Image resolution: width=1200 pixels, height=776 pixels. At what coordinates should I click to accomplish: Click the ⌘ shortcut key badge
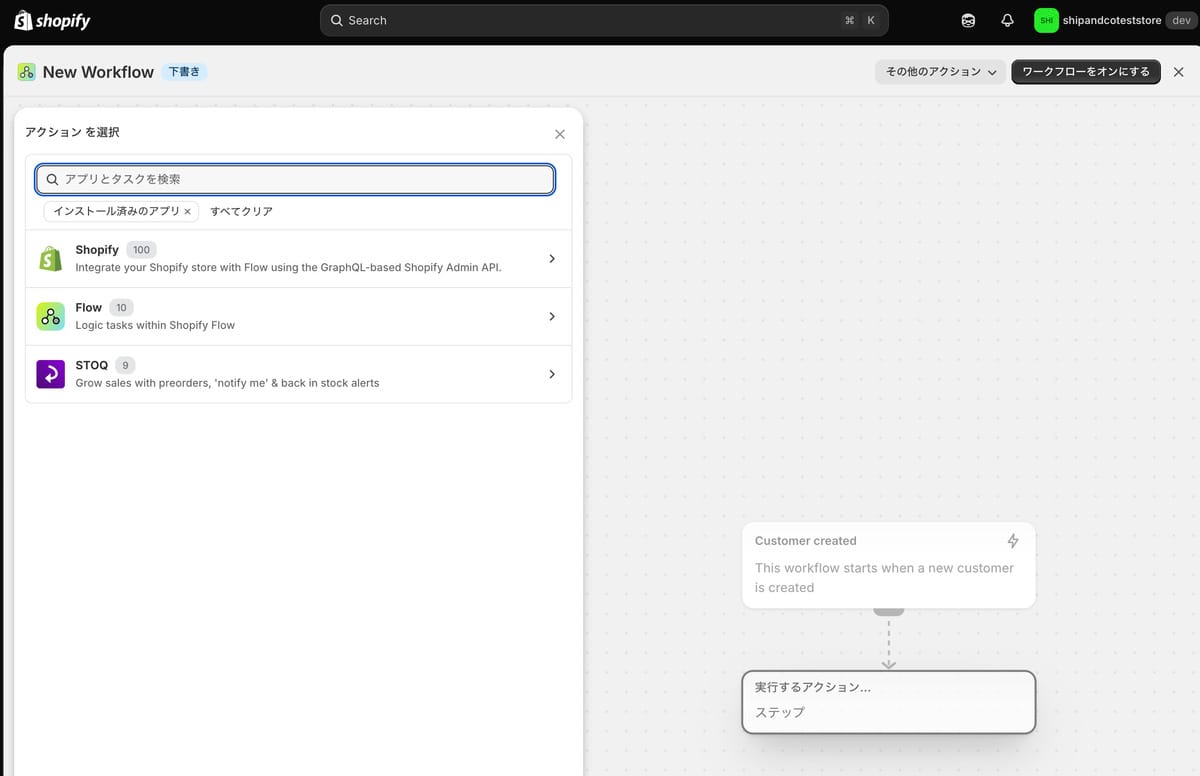tap(849, 20)
